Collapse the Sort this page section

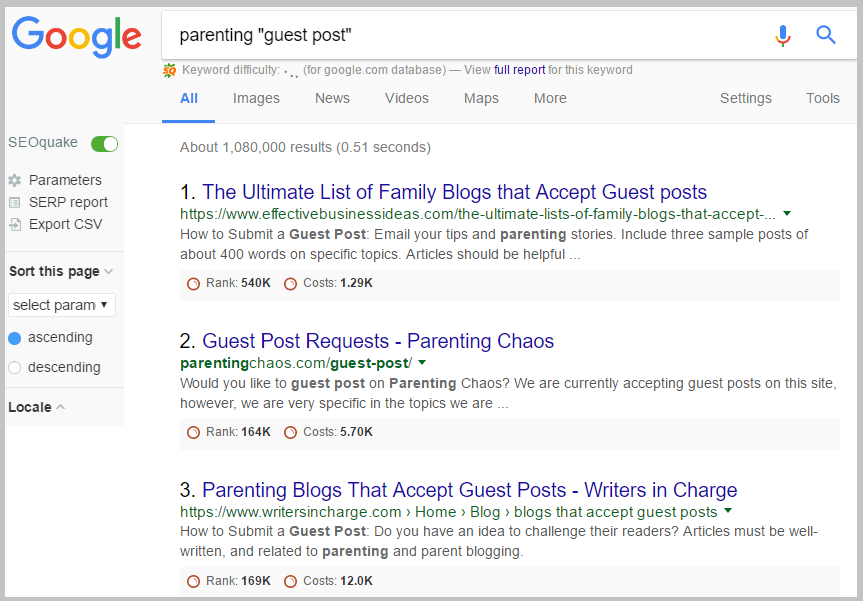coord(61,271)
